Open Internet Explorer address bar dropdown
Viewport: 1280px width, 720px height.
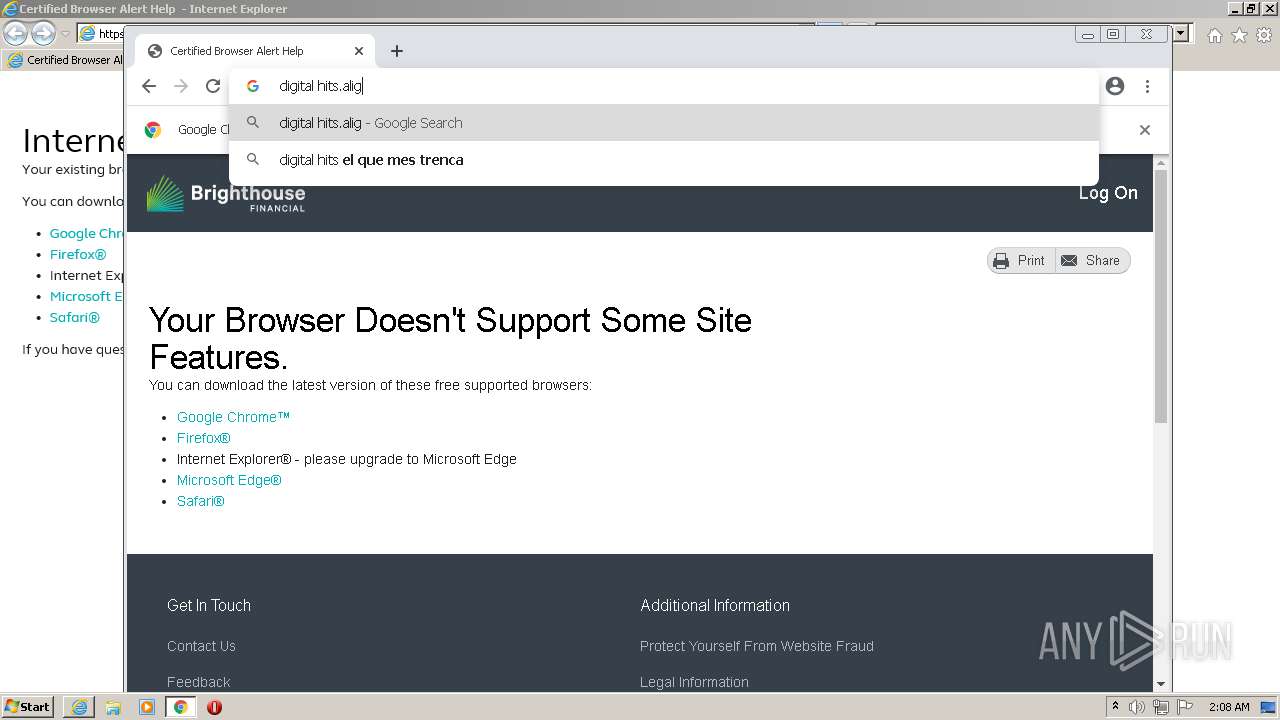[1181, 34]
